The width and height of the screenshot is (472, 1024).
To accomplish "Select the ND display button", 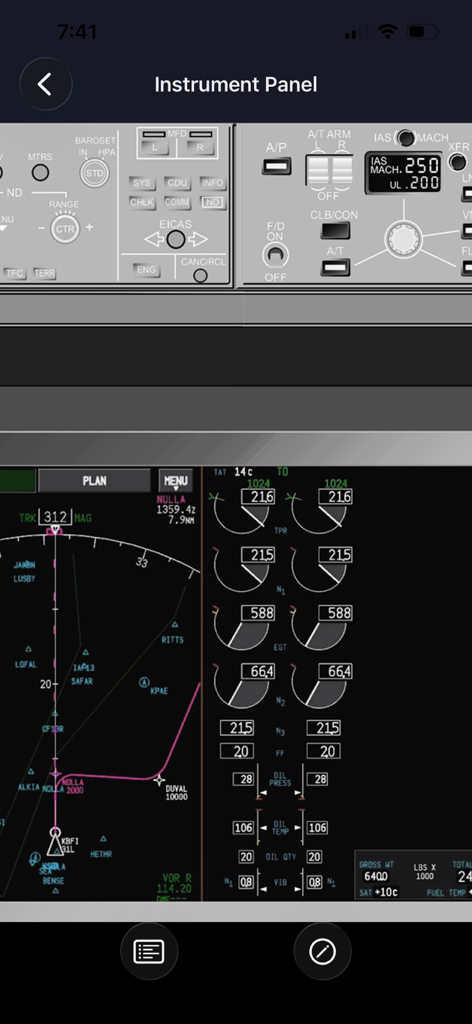I will coord(212,202).
